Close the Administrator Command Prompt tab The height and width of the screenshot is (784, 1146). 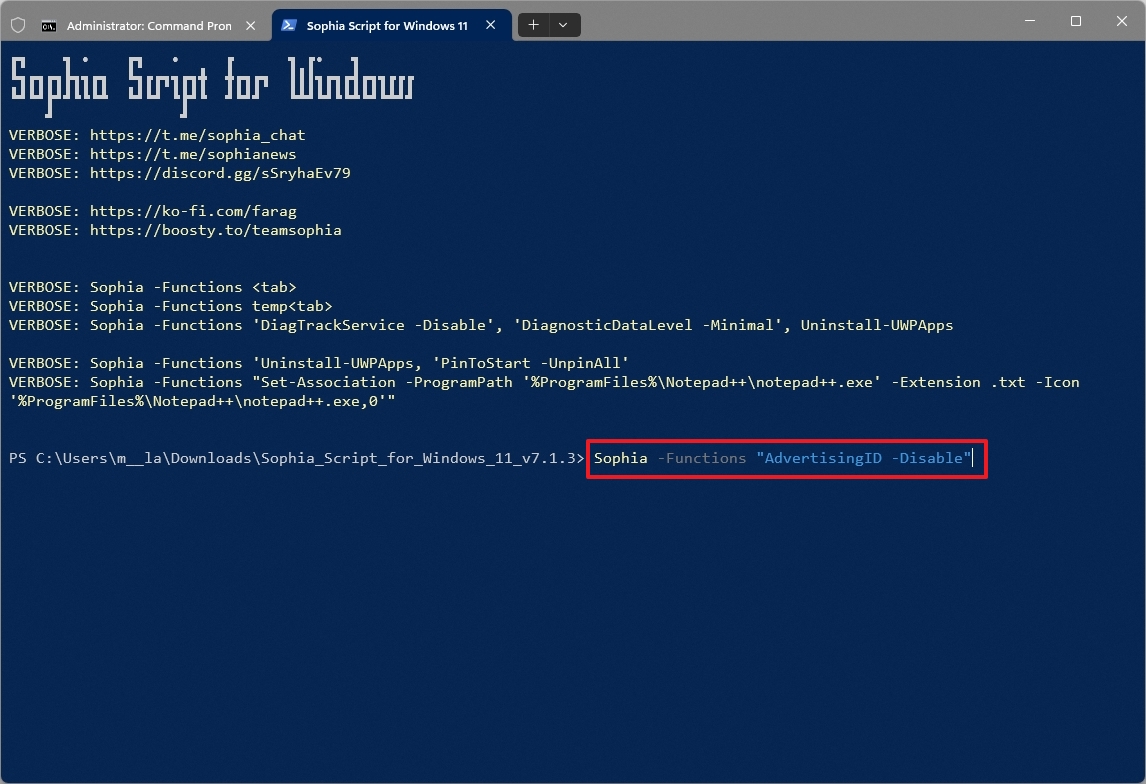(250, 25)
